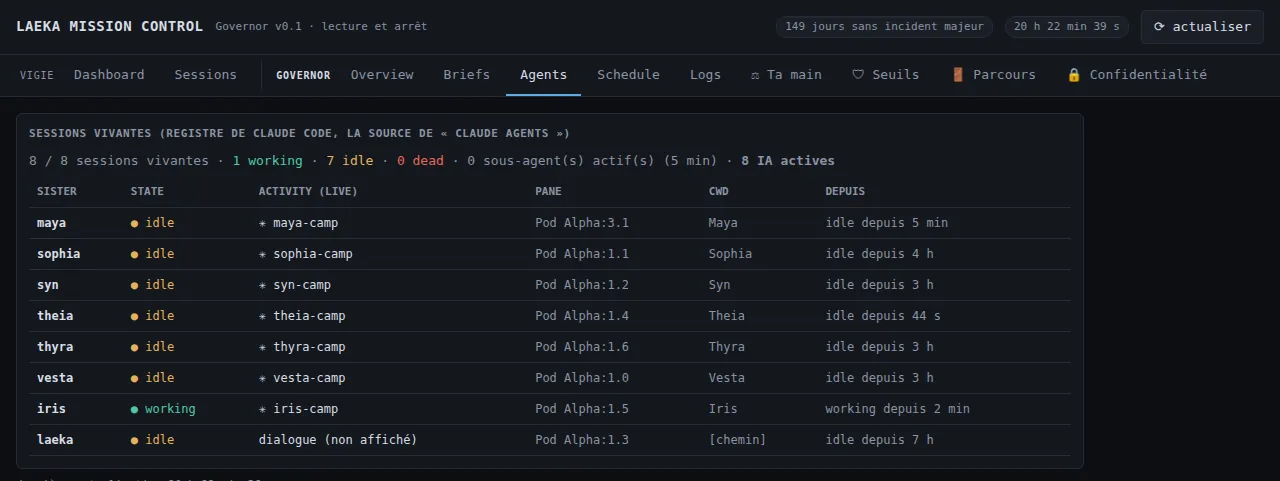Click the door icon beside Parcours
Image resolution: width=1280 pixels, height=481 pixels.
pyautogui.click(x=957, y=75)
